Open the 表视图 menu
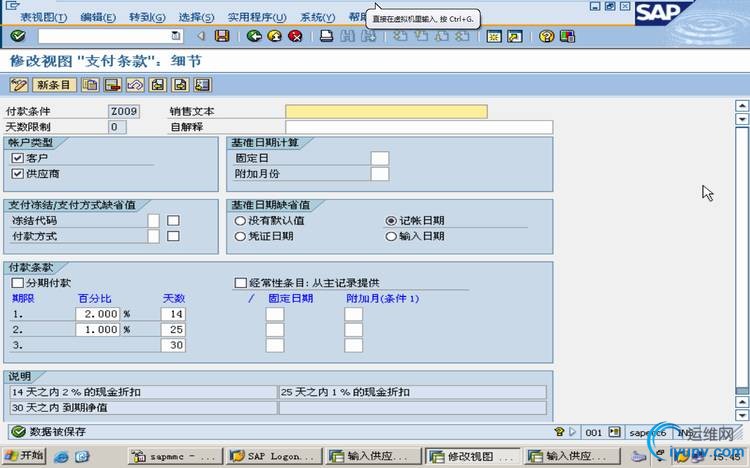Viewport: 750px width, 468px height. point(44,17)
